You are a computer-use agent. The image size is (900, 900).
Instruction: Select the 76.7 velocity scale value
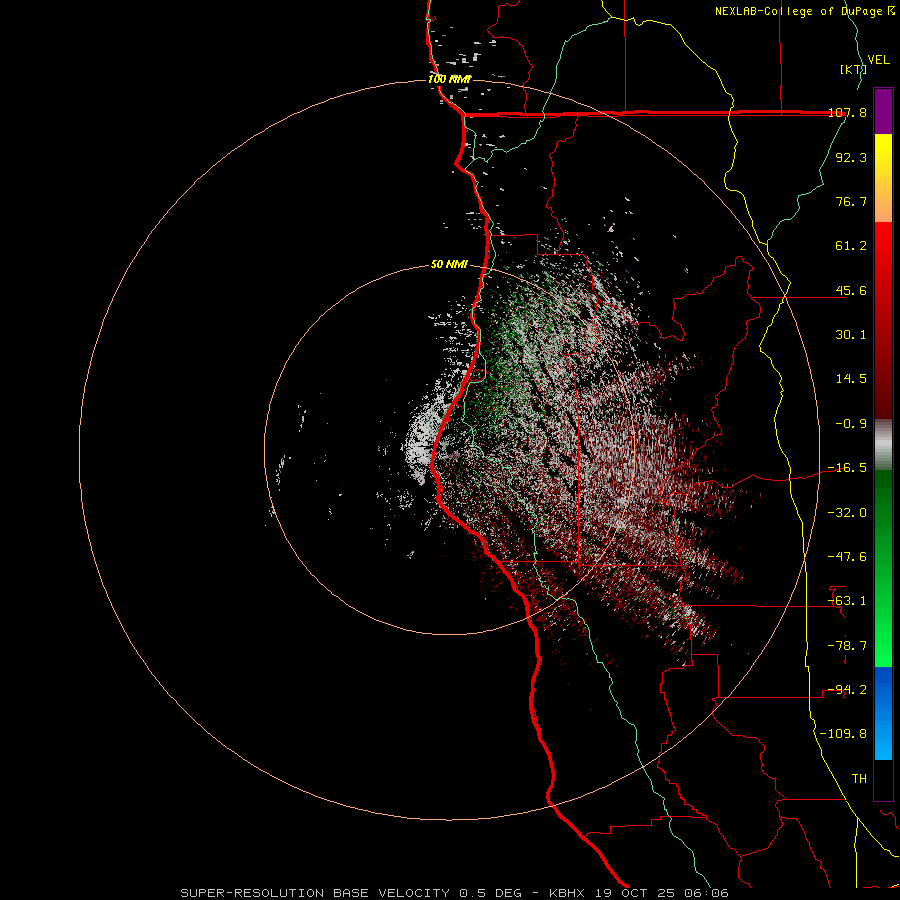pyautogui.click(x=851, y=201)
